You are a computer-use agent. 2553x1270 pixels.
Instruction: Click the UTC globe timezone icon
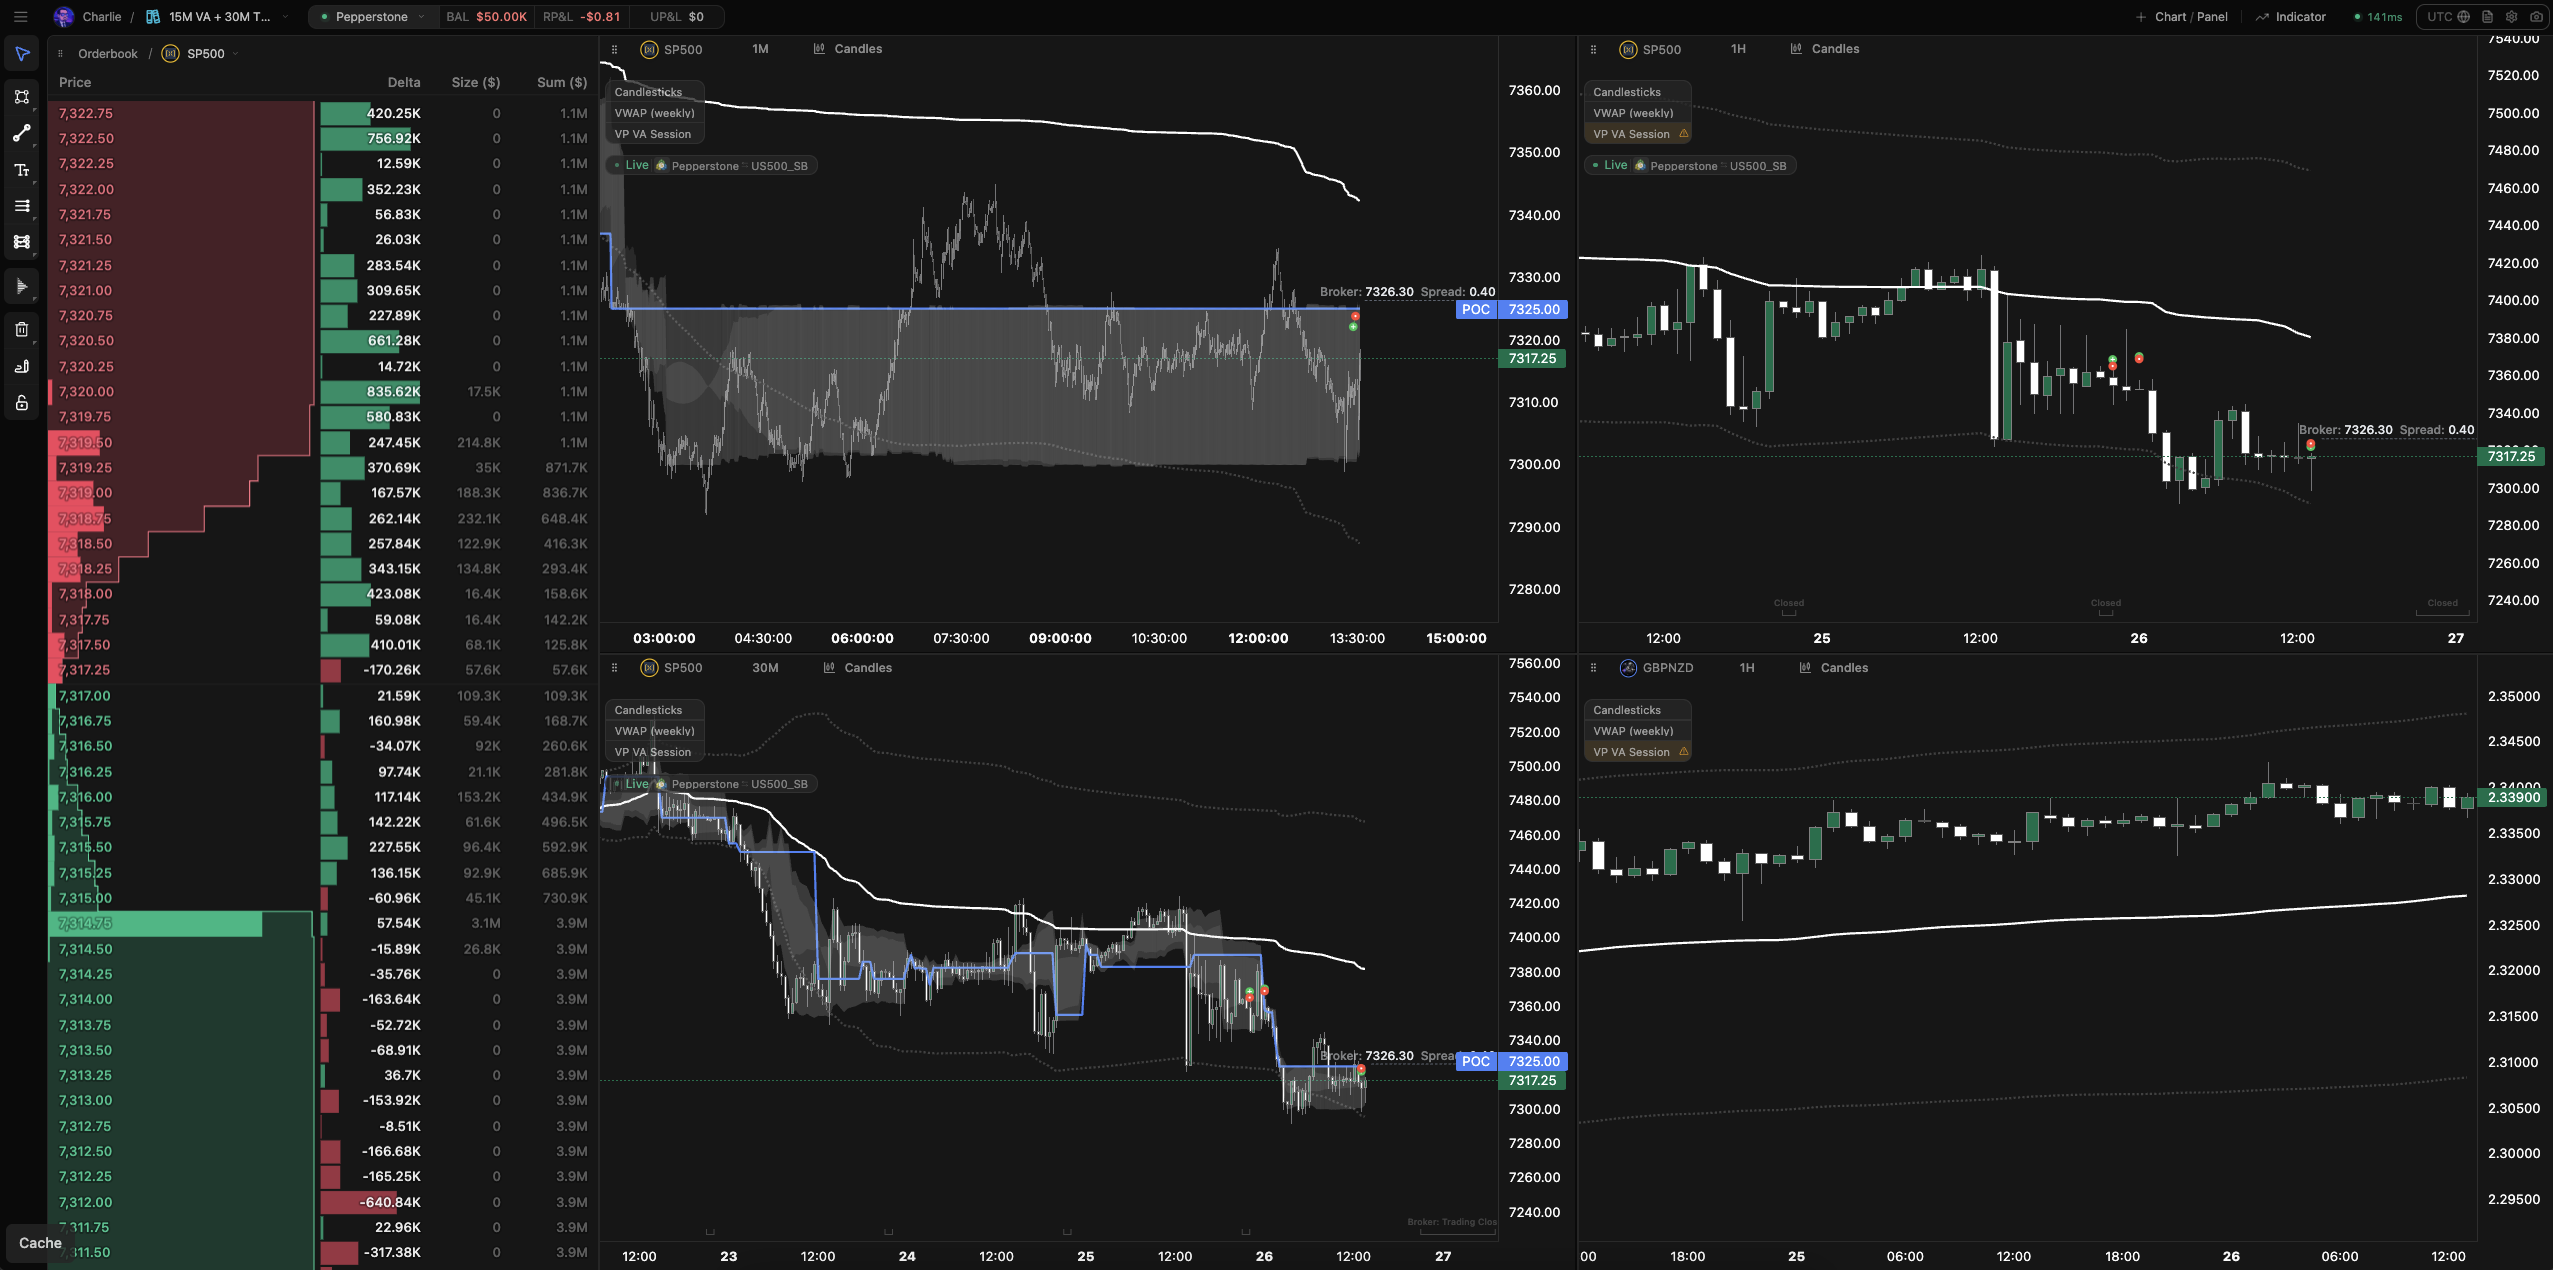coord(2463,17)
